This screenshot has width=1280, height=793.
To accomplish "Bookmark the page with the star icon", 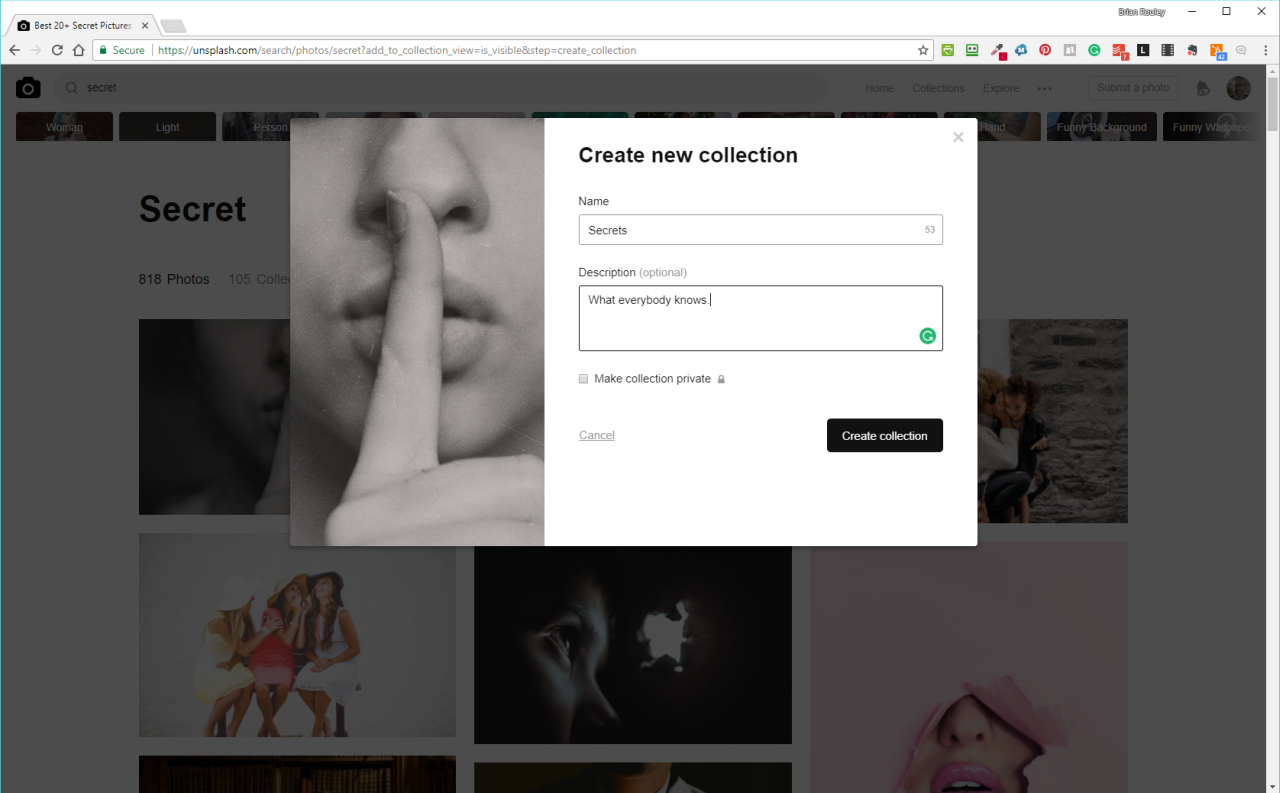I will pos(923,50).
